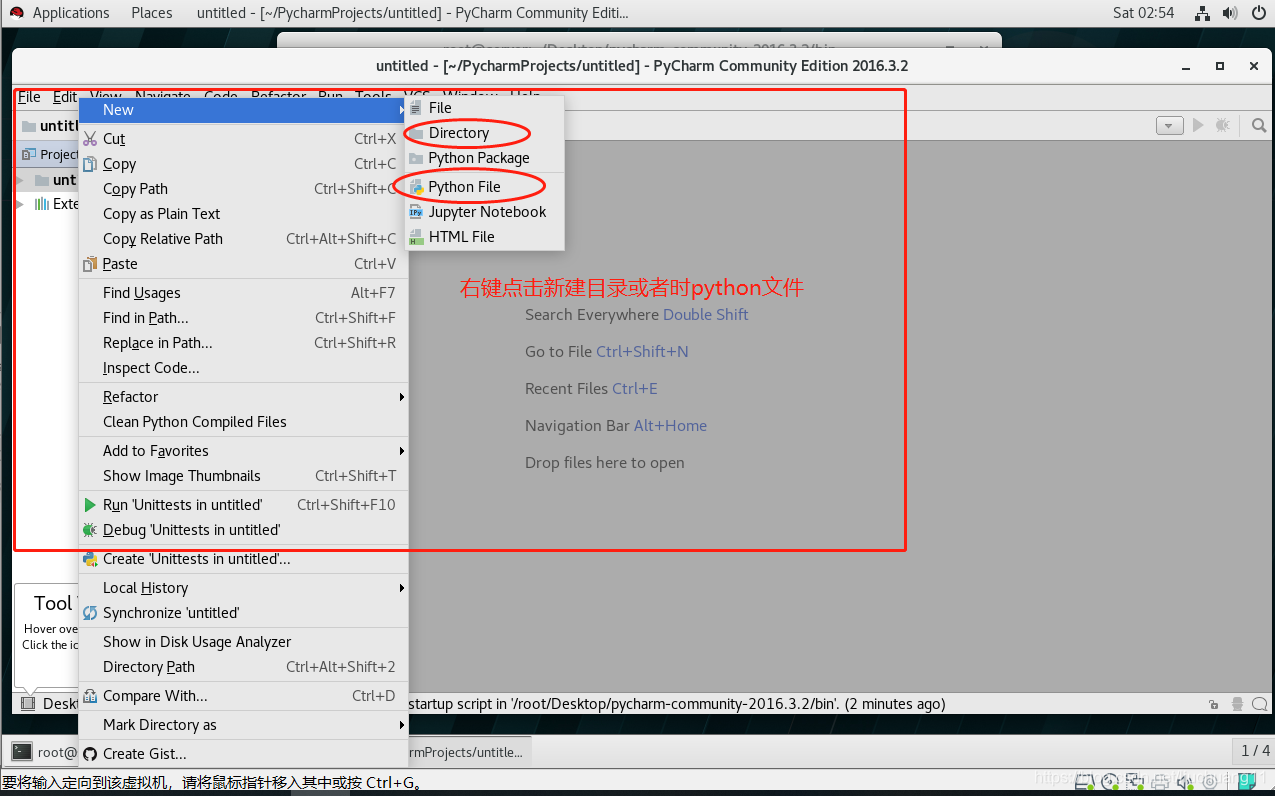Click the PycharmProjects/untitle... taskbar entry at the bottom

468,752
